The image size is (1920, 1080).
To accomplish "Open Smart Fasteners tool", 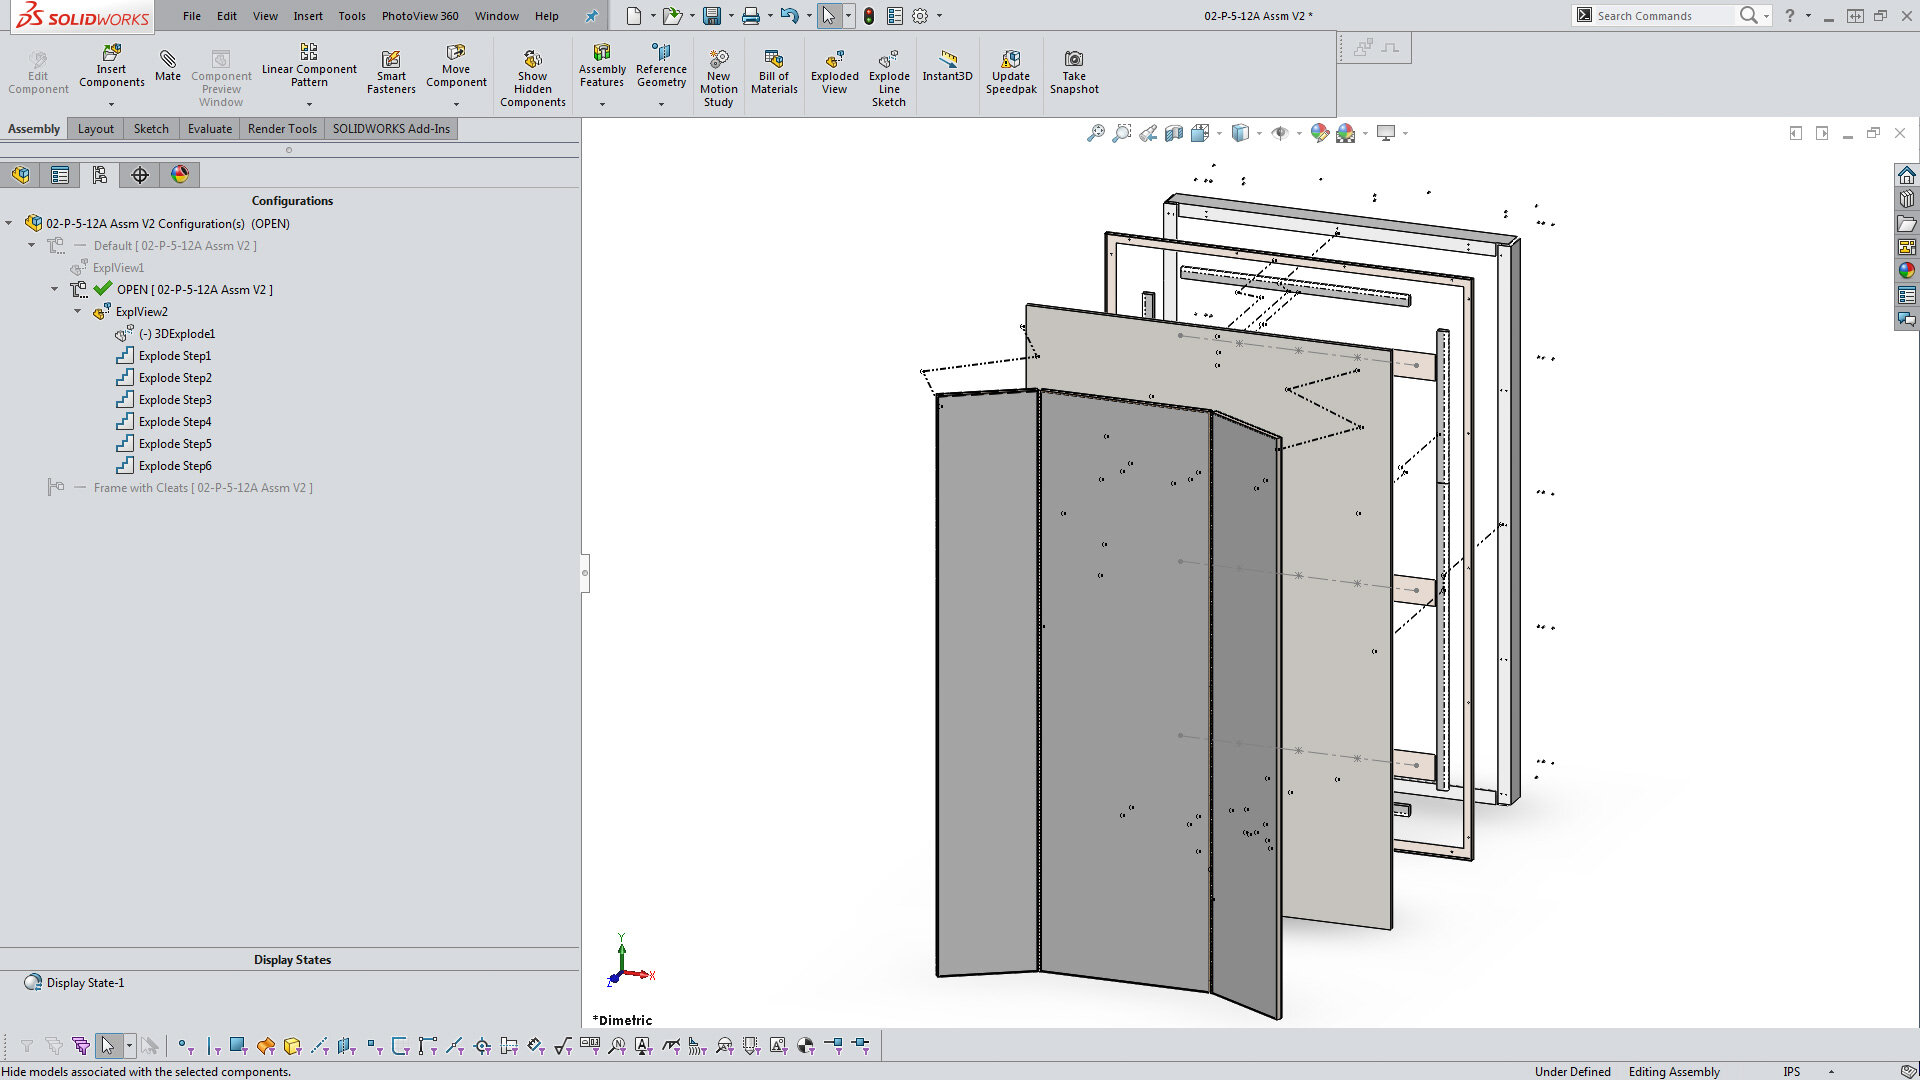I will click(391, 72).
